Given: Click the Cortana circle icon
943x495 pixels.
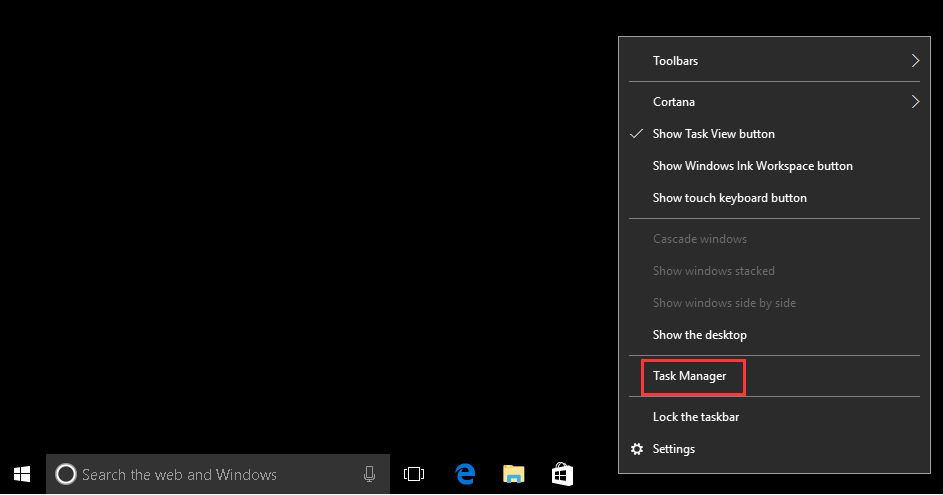Looking at the screenshot, I should [65, 474].
